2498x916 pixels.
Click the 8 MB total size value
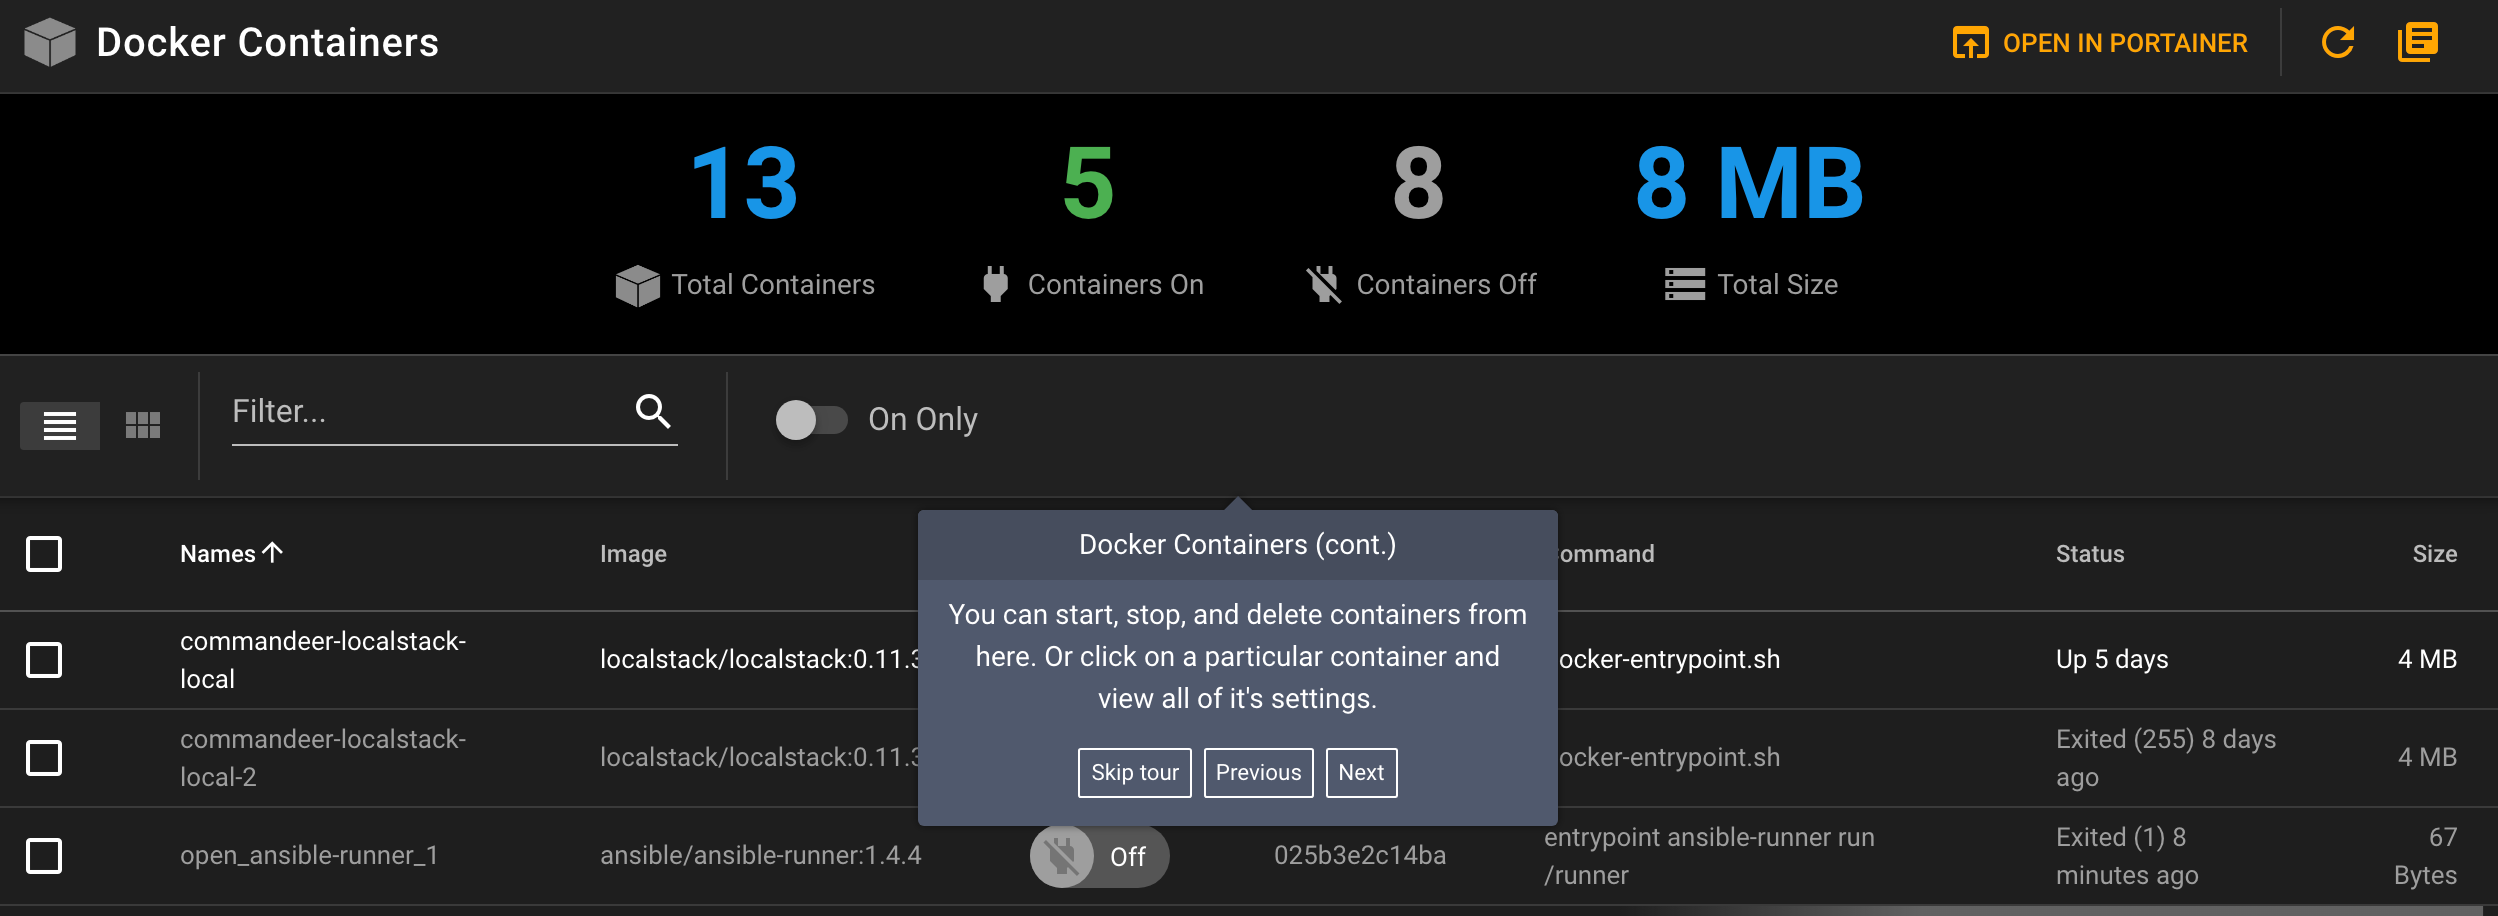pyautogui.click(x=1750, y=183)
